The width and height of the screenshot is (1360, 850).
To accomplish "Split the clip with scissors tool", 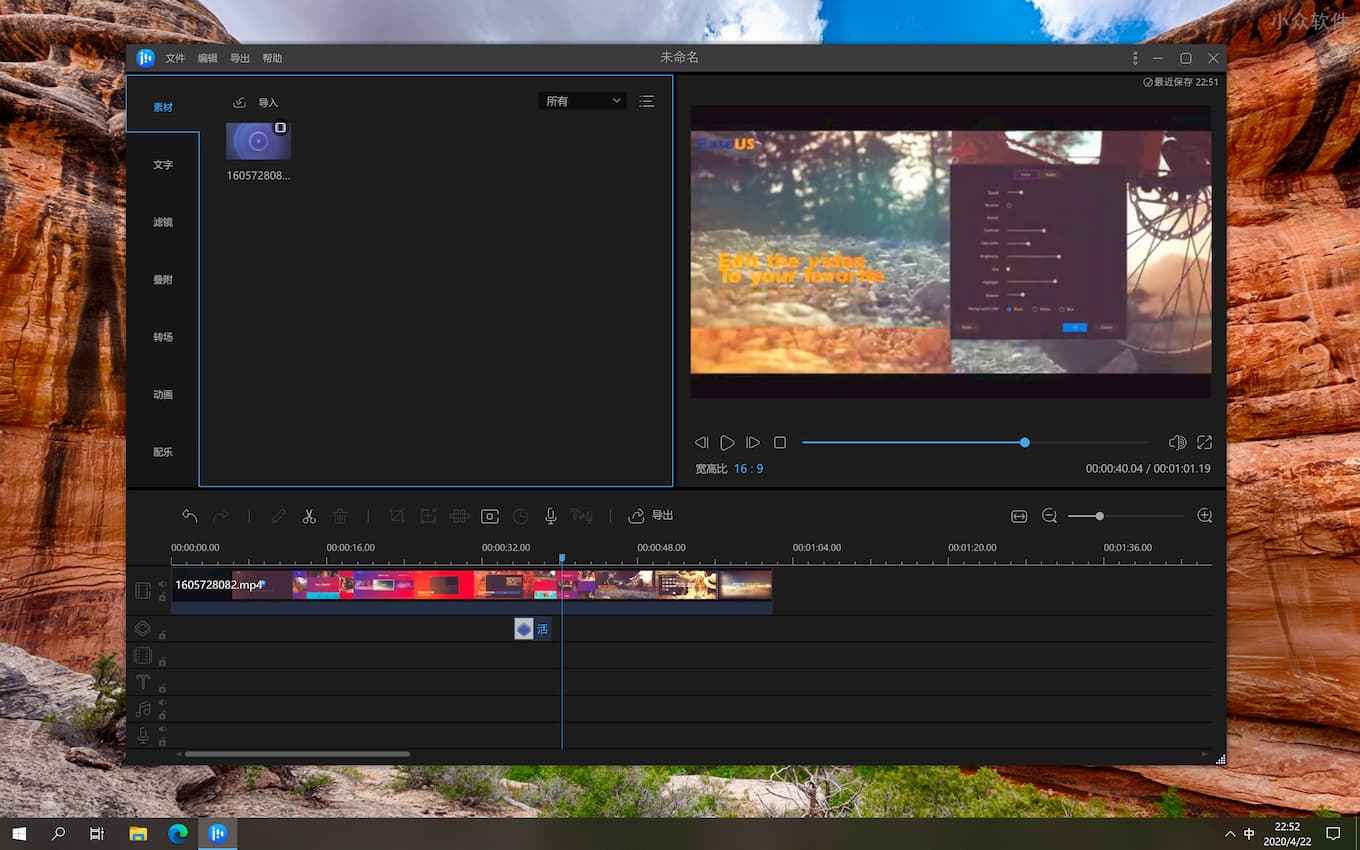I will tap(309, 516).
